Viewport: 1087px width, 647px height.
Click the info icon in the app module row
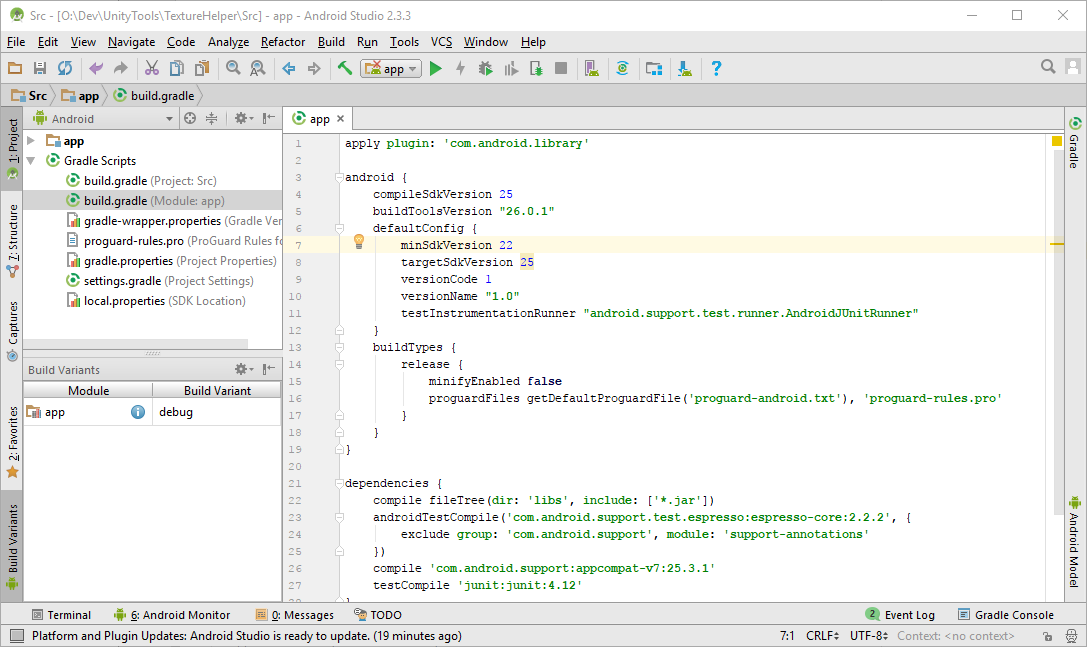pyautogui.click(x=138, y=412)
